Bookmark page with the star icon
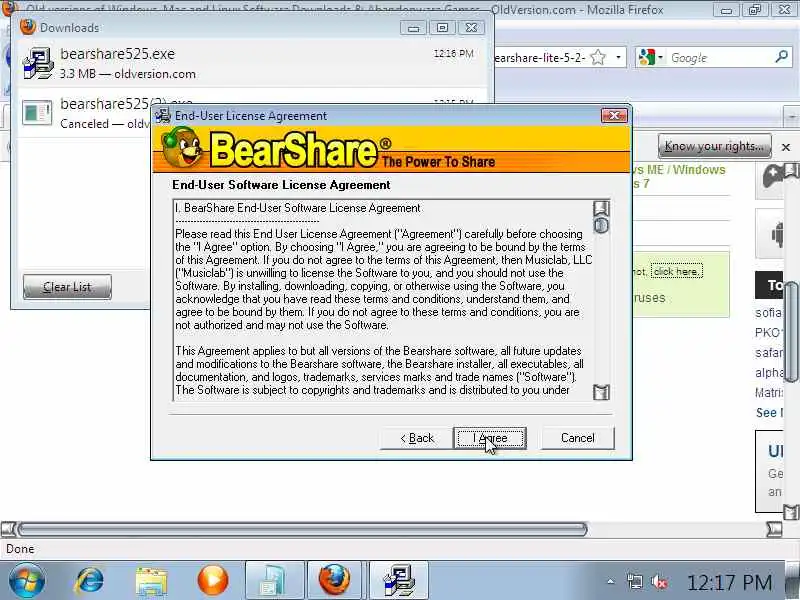The width and height of the screenshot is (800, 600). (x=598, y=58)
